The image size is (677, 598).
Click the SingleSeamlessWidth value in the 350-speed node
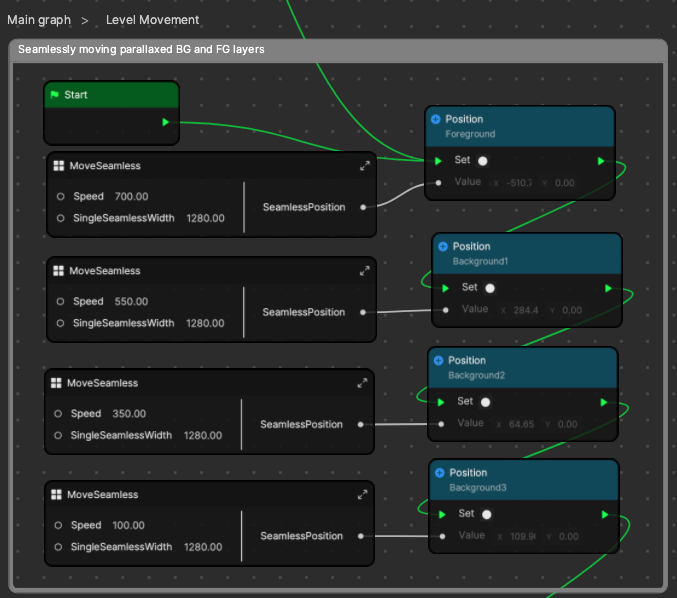click(203, 435)
